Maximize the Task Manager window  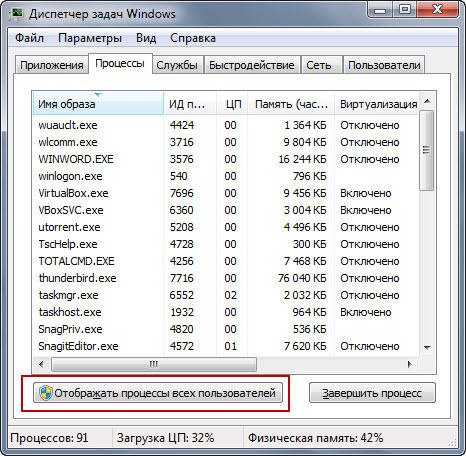pos(405,10)
